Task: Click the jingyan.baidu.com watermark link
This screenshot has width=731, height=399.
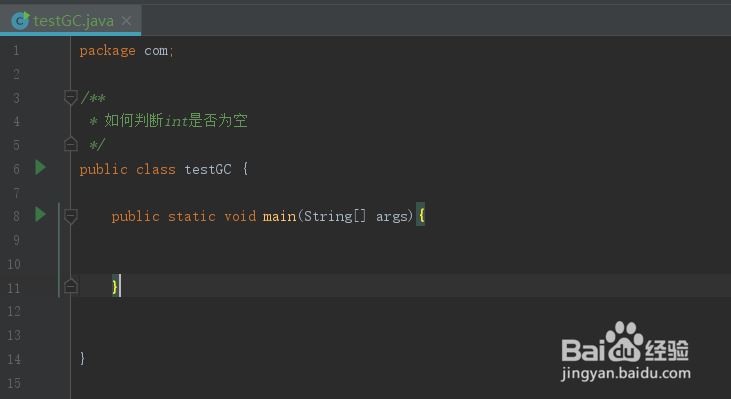Action: coord(626,374)
